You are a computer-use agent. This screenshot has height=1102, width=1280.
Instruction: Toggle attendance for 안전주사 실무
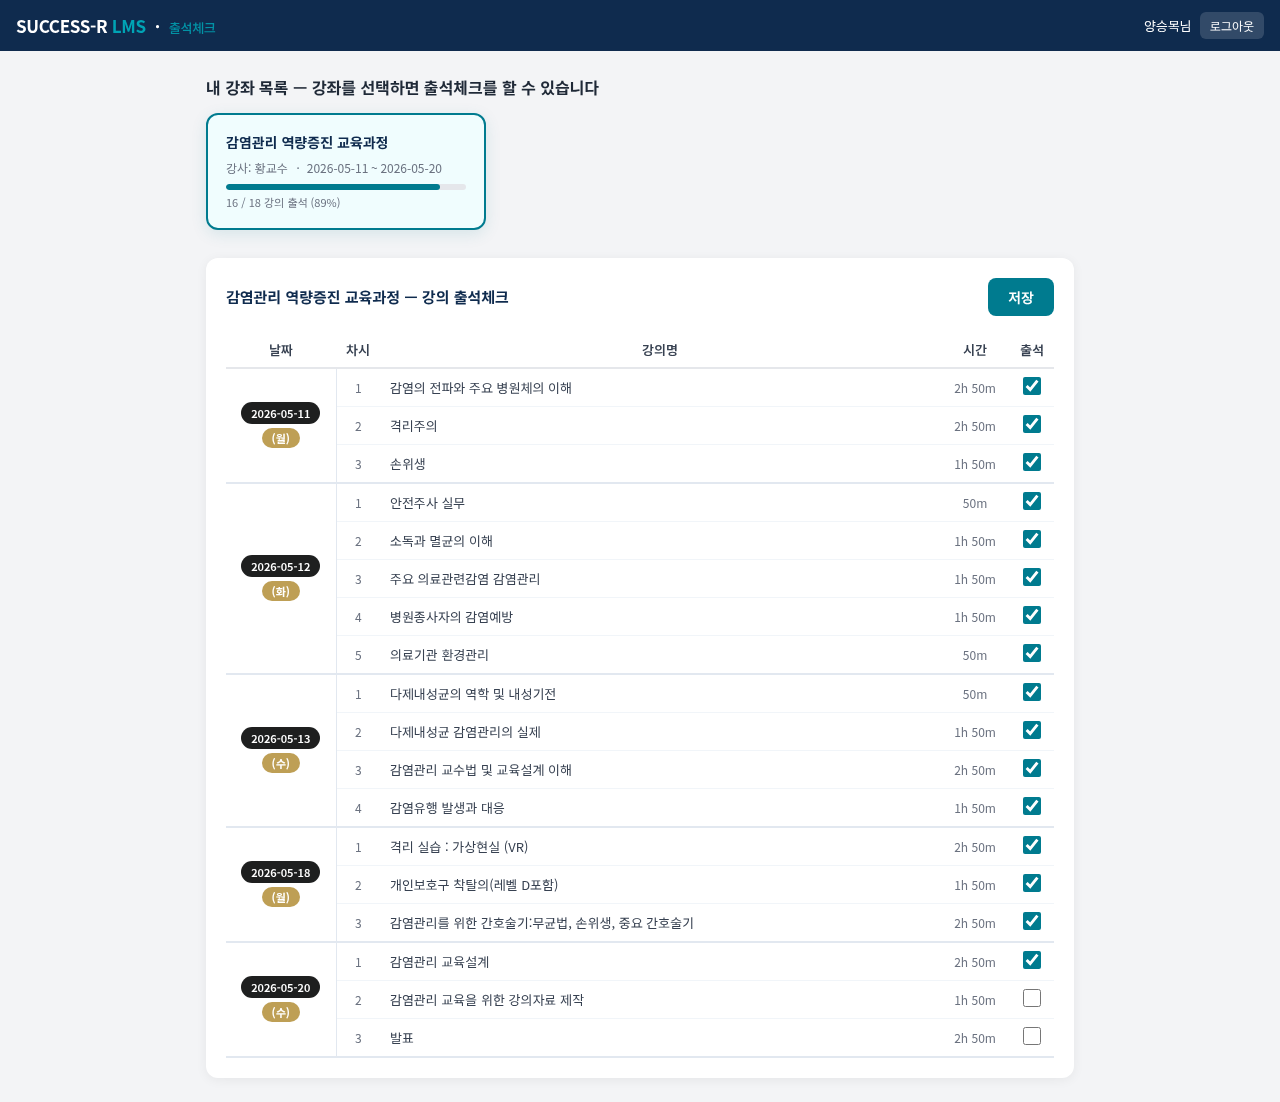[1032, 501]
